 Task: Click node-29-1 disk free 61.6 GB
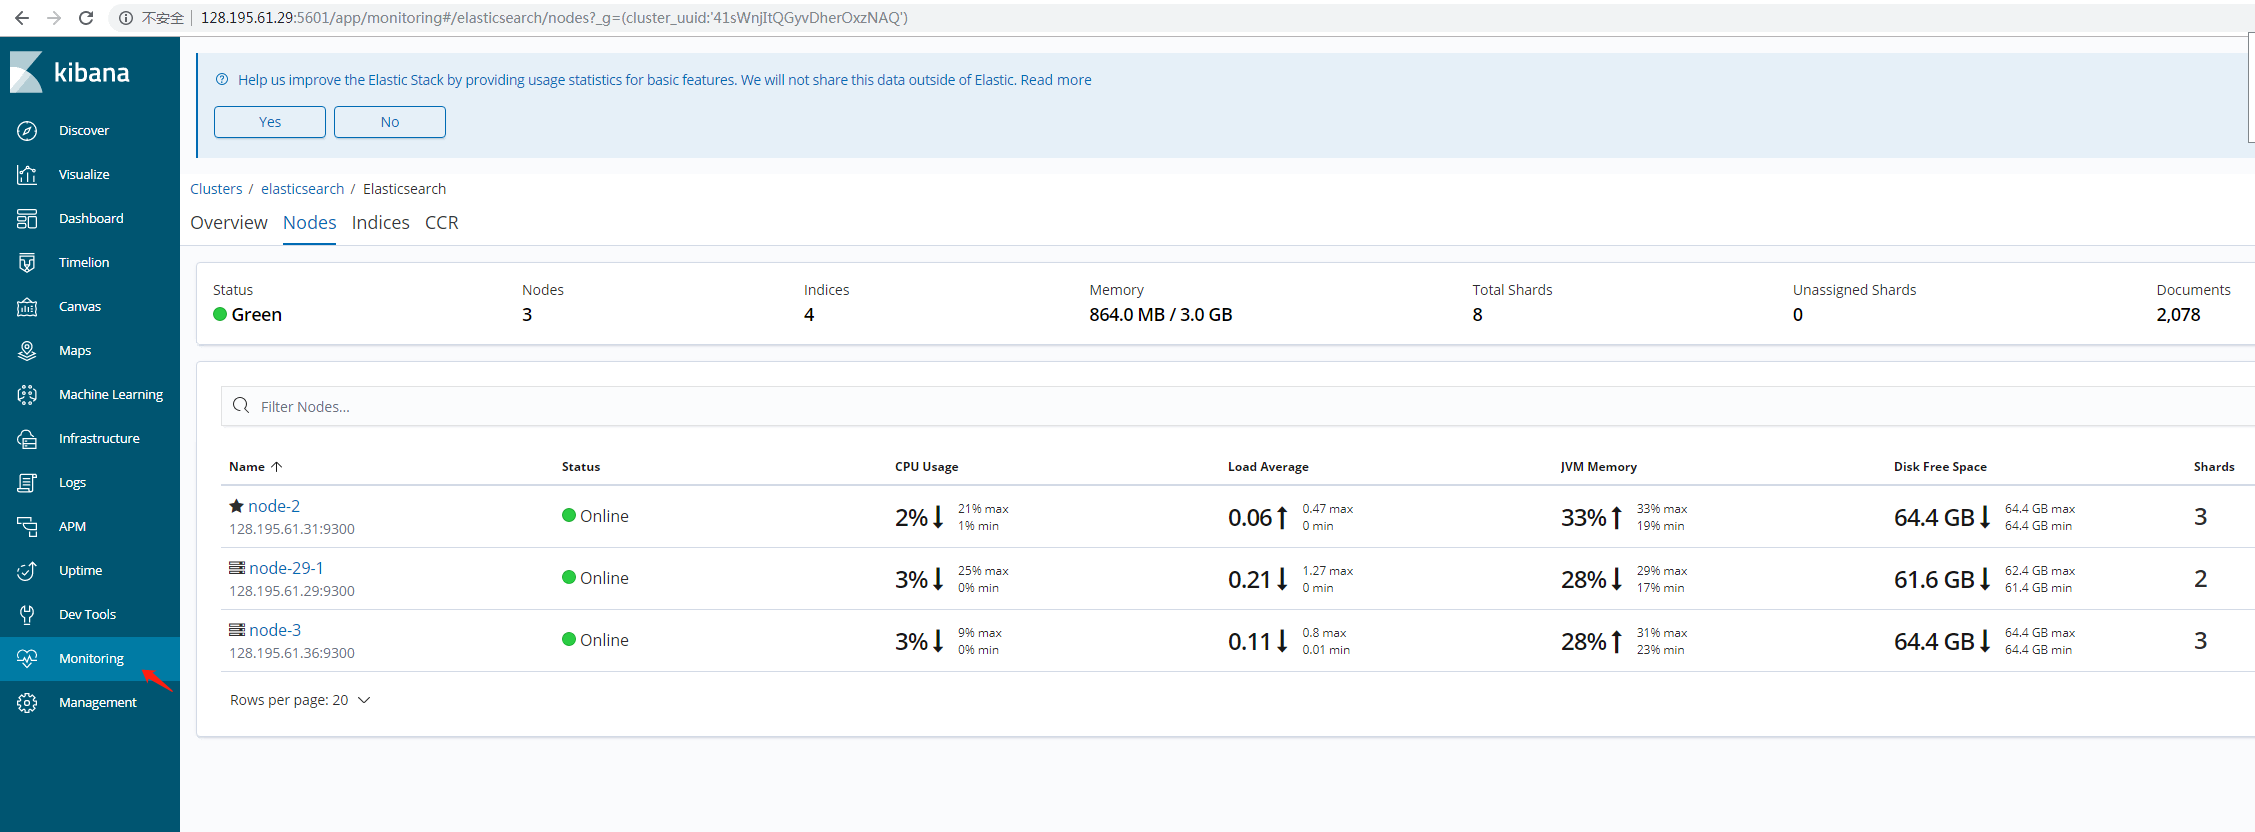tap(1934, 580)
